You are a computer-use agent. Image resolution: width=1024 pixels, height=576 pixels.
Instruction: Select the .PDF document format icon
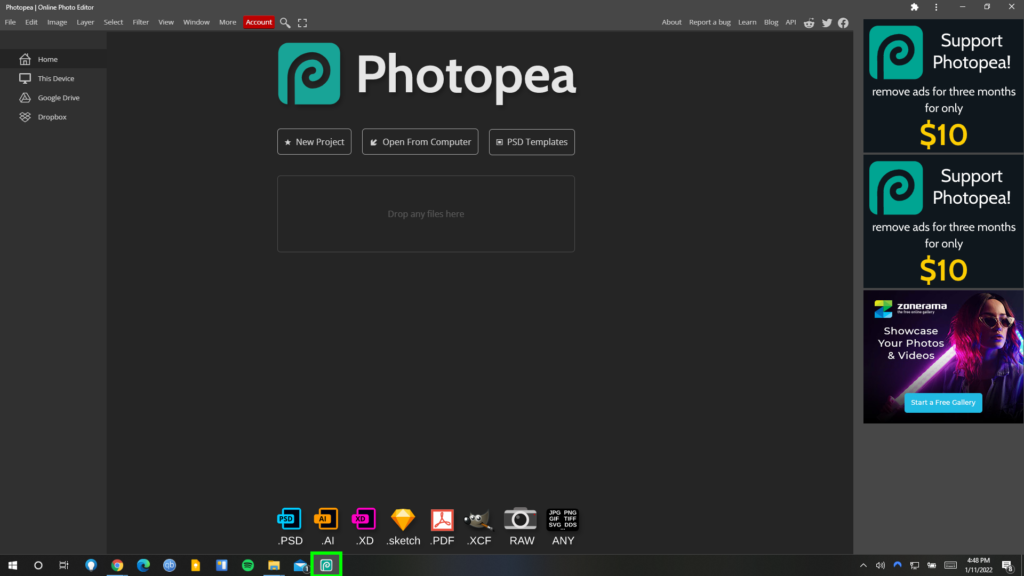tap(441, 520)
